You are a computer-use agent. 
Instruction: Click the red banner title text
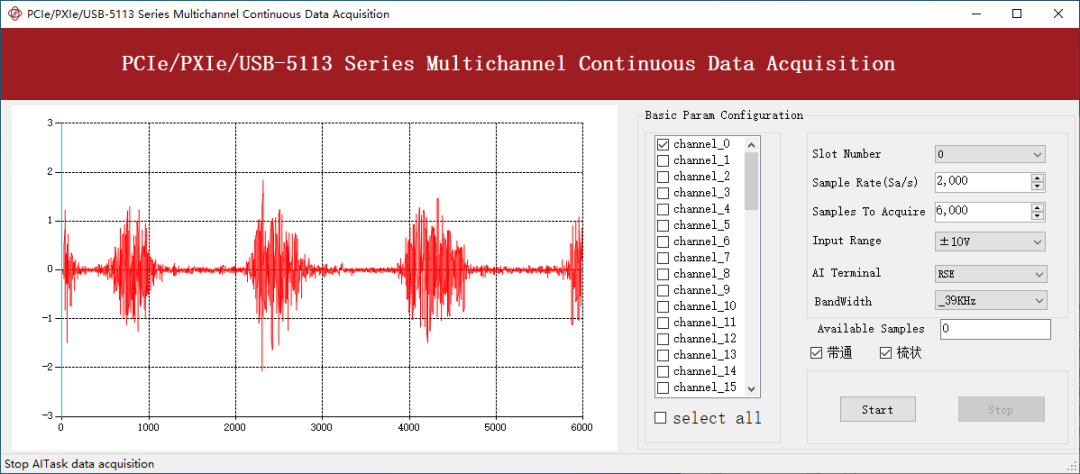click(x=508, y=64)
